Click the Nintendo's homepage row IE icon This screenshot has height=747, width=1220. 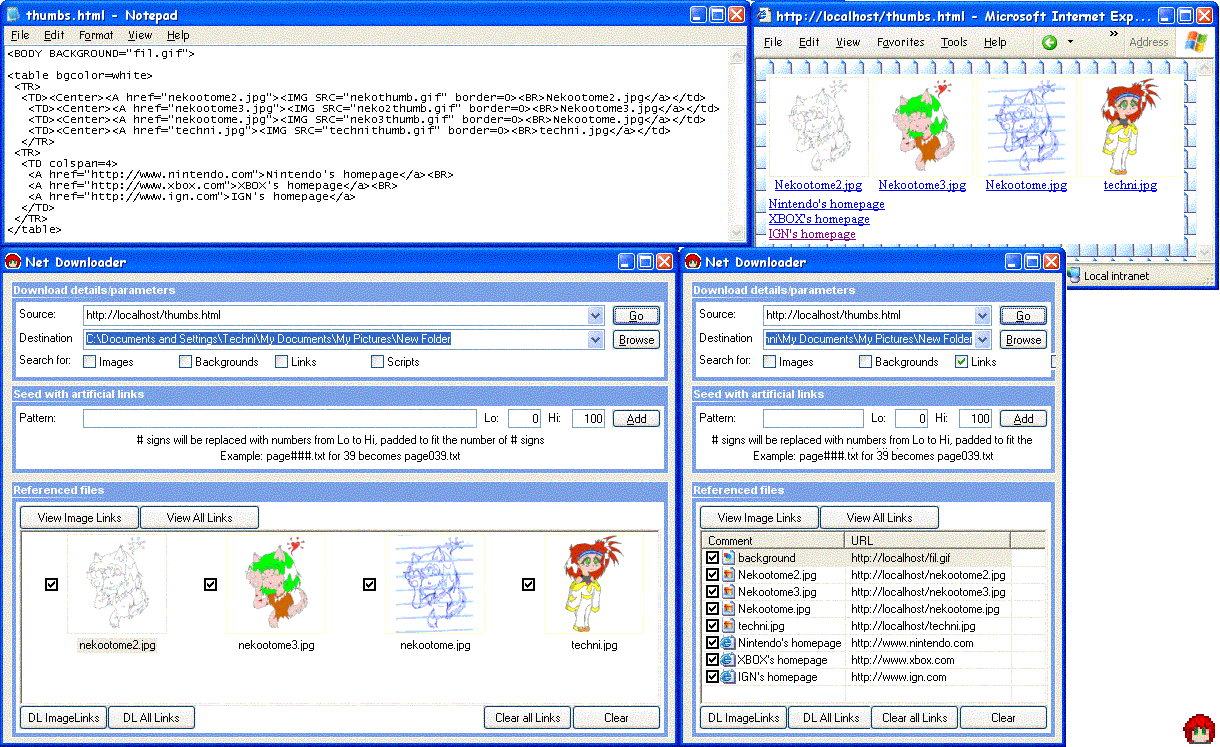(728, 643)
